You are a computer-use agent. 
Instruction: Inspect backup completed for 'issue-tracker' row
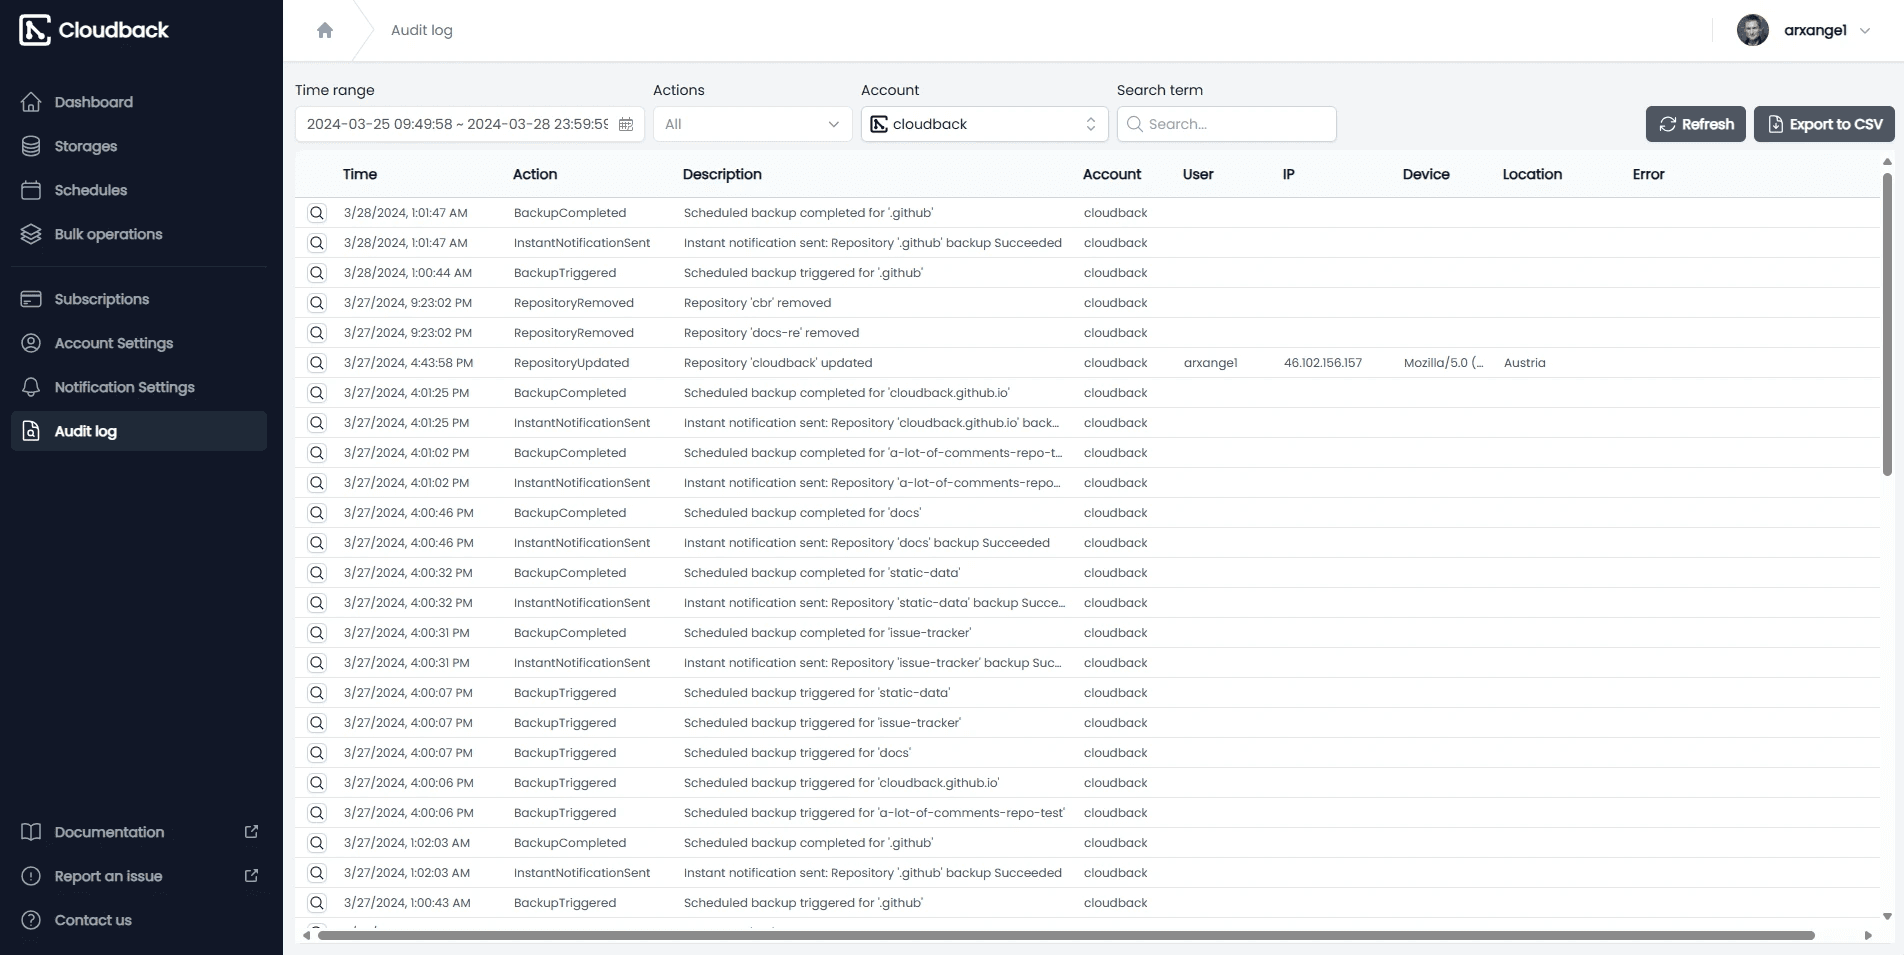[317, 633]
